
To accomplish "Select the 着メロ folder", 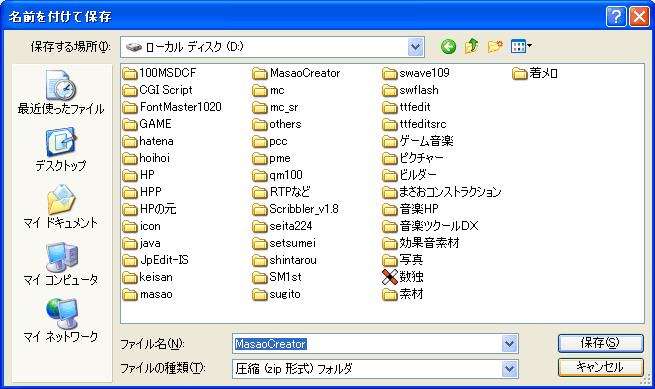I will (535, 73).
